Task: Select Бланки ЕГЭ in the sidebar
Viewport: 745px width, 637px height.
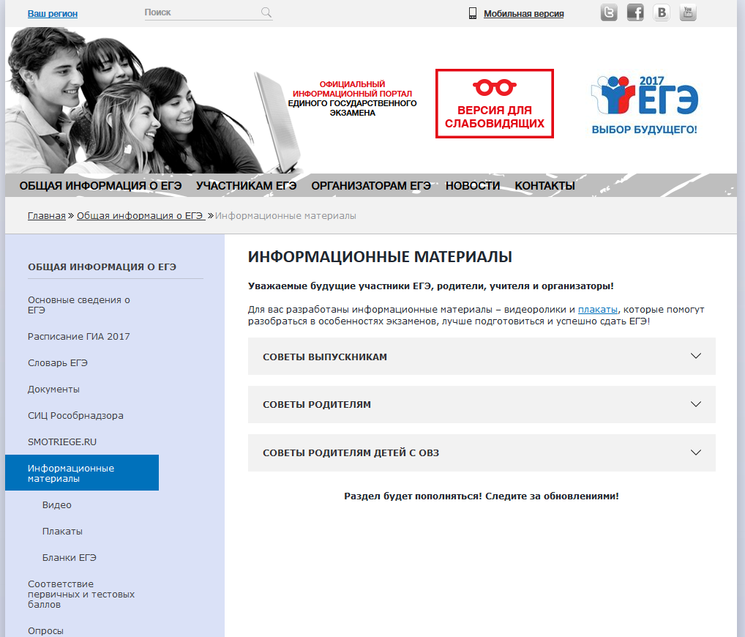Action: click(69, 557)
